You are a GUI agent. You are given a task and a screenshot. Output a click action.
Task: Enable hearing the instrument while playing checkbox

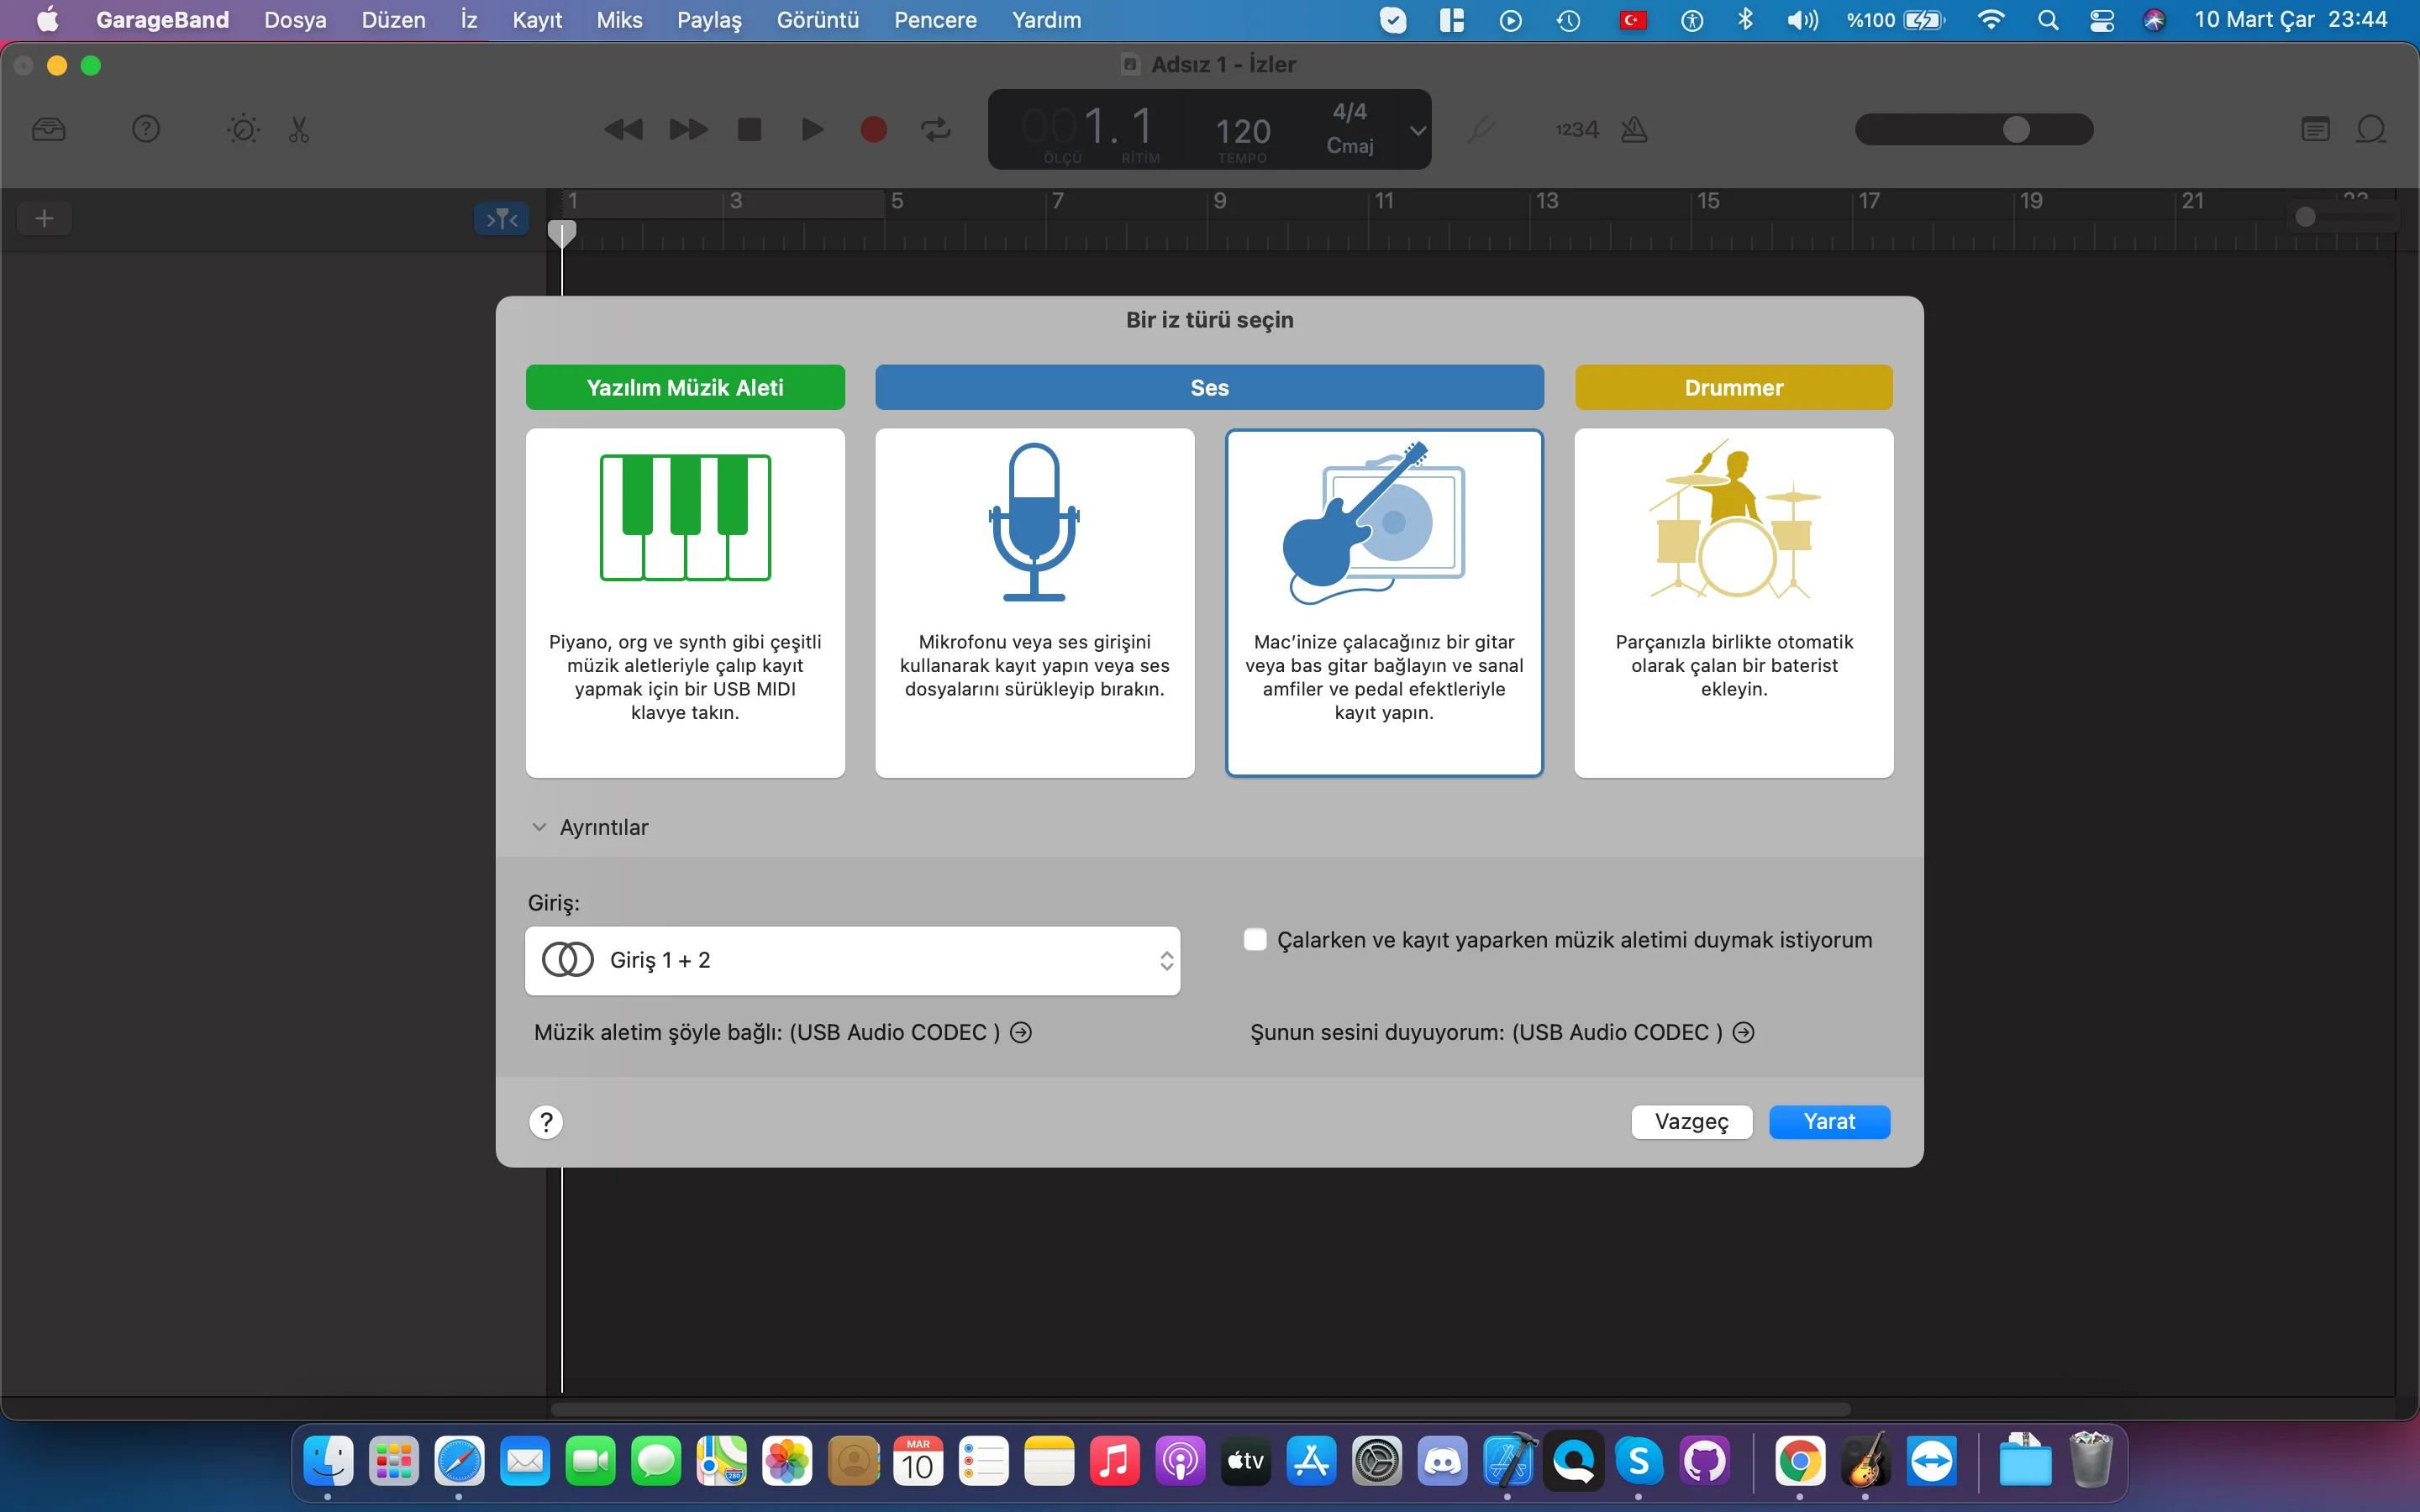point(1255,940)
